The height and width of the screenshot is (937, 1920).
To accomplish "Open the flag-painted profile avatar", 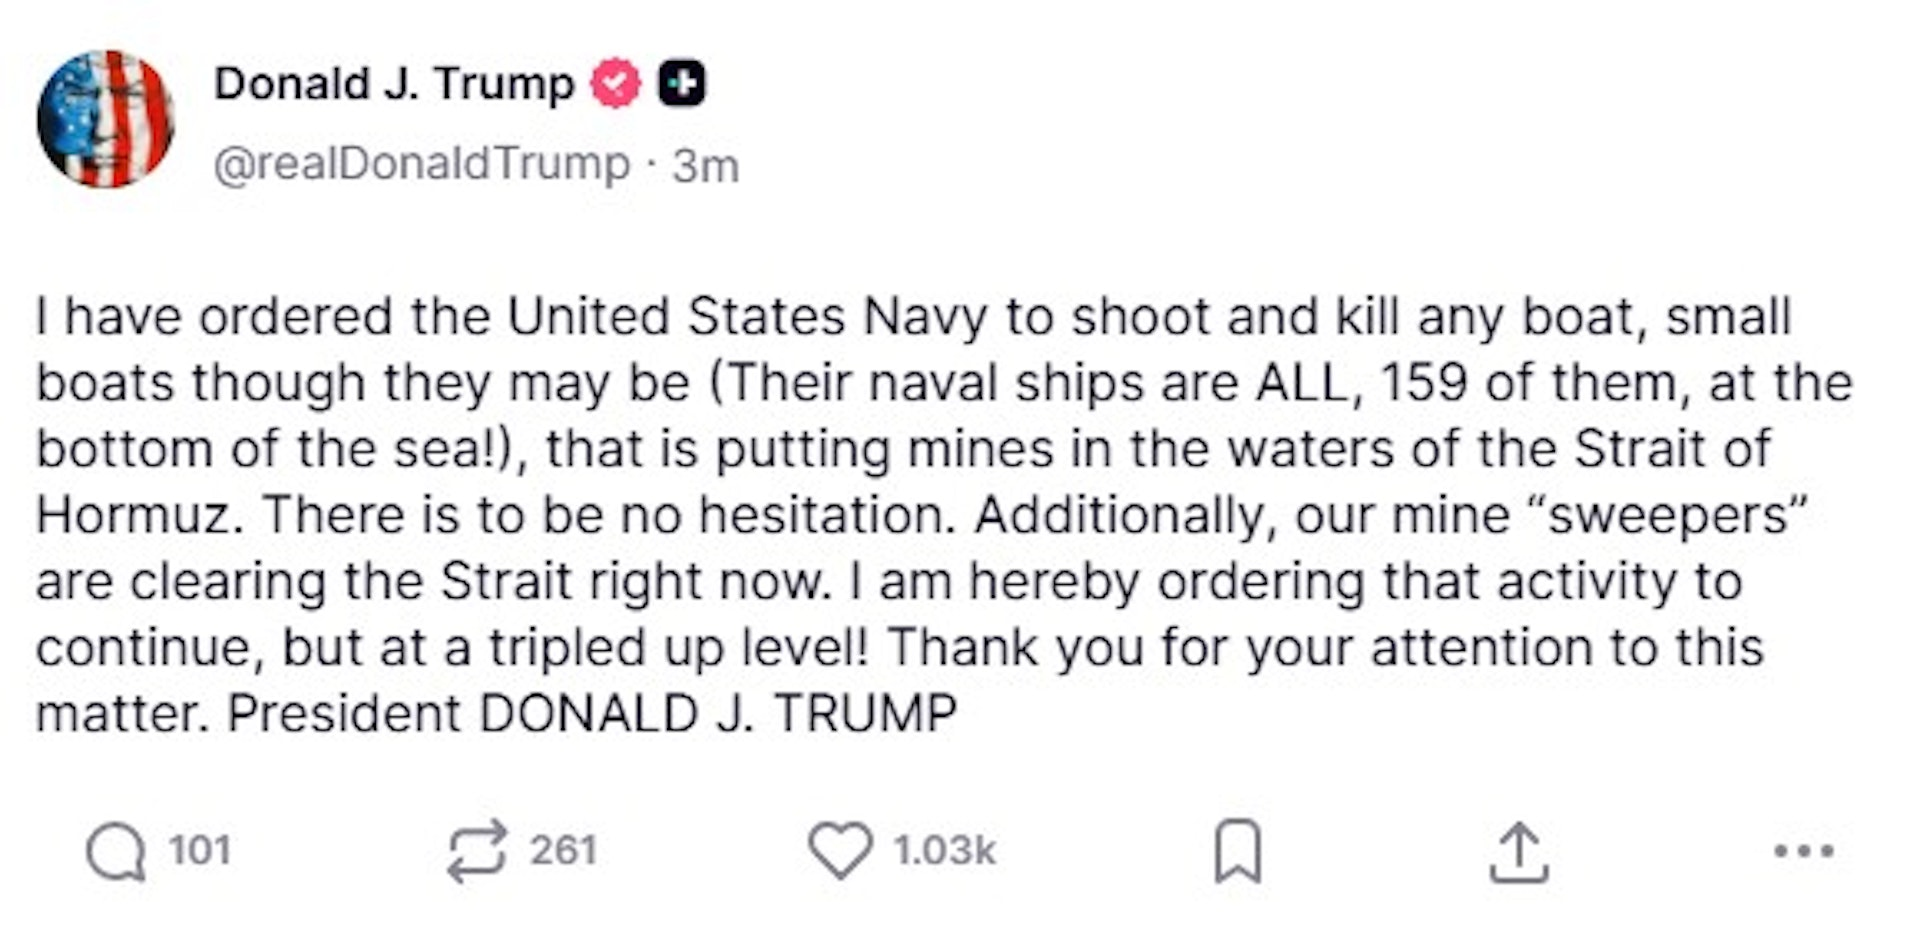I will (105, 119).
